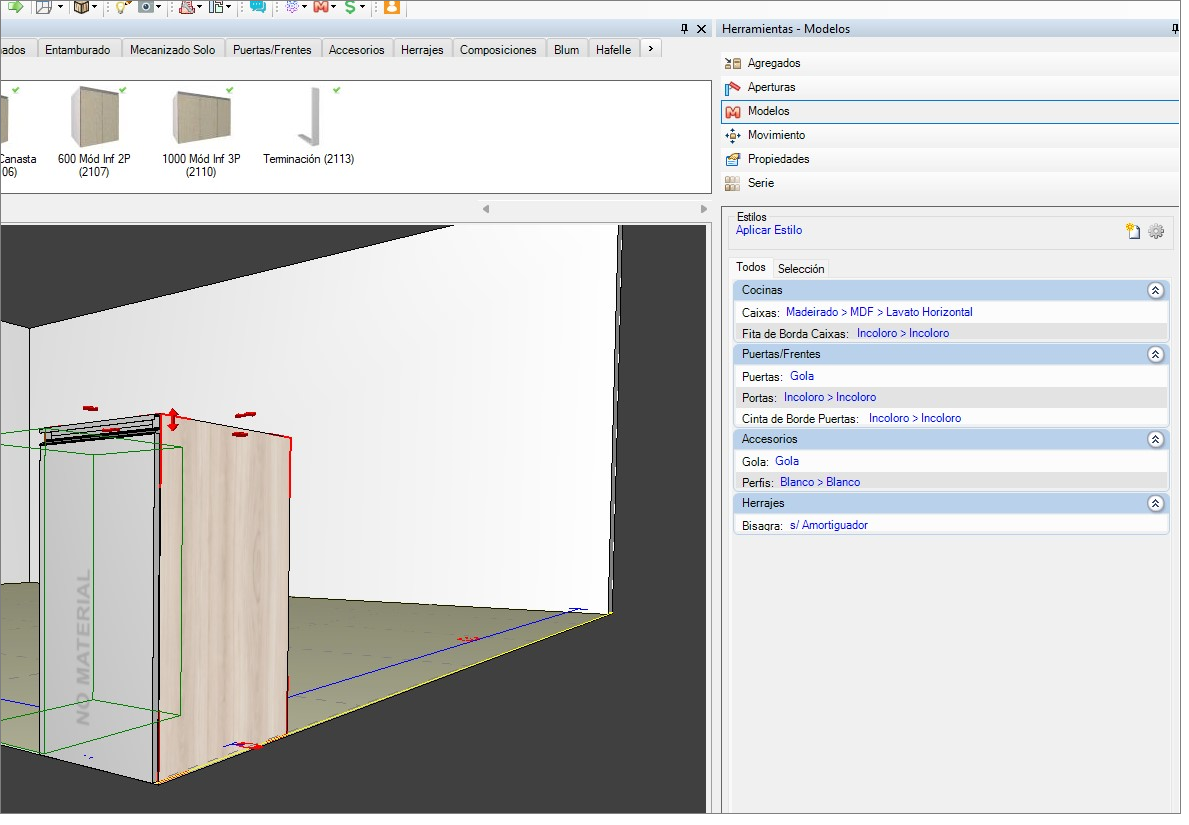1189x825 pixels.
Task: Select the Terminación (2113) thumbnail
Action: (x=309, y=116)
